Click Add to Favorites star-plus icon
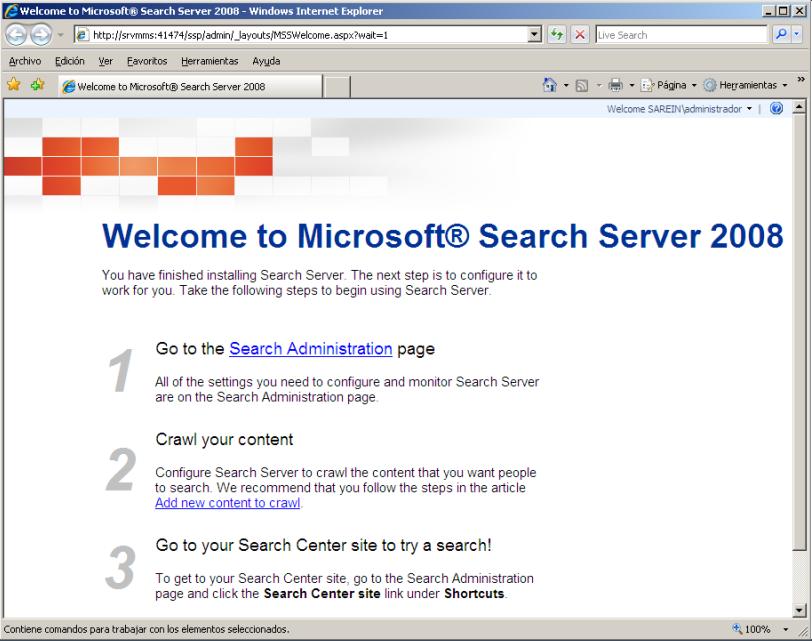The width and height of the screenshot is (812, 641). [x=37, y=84]
